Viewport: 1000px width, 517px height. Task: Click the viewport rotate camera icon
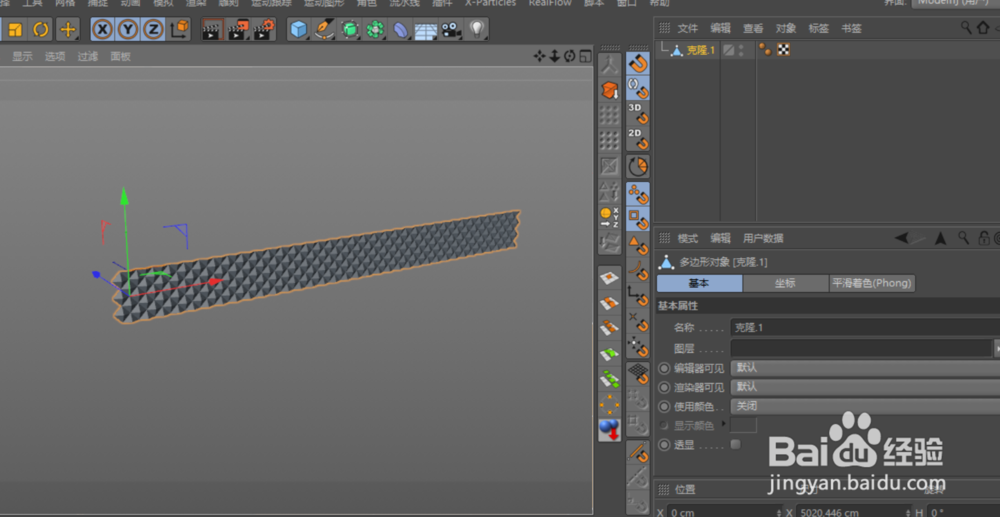pyautogui.click(x=570, y=56)
